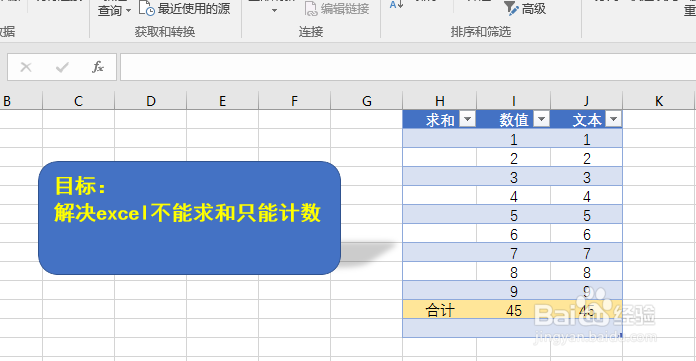Open the 数值 column filter dropdown
Viewport: 696px width, 361px height.
coord(541,119)
